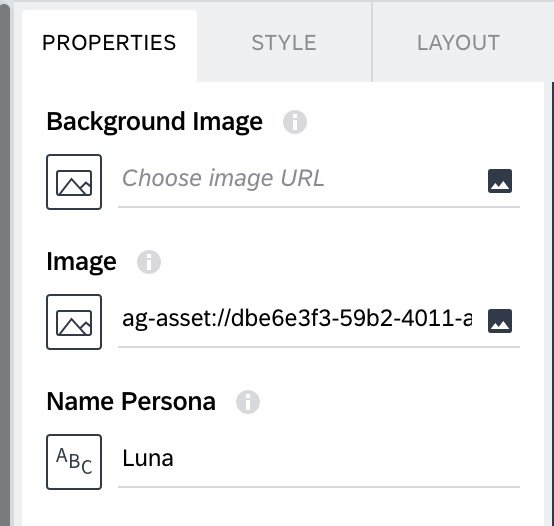Click the info icon next to Image label
This screenshot has height=526, width=554.
tap(149, 262)
